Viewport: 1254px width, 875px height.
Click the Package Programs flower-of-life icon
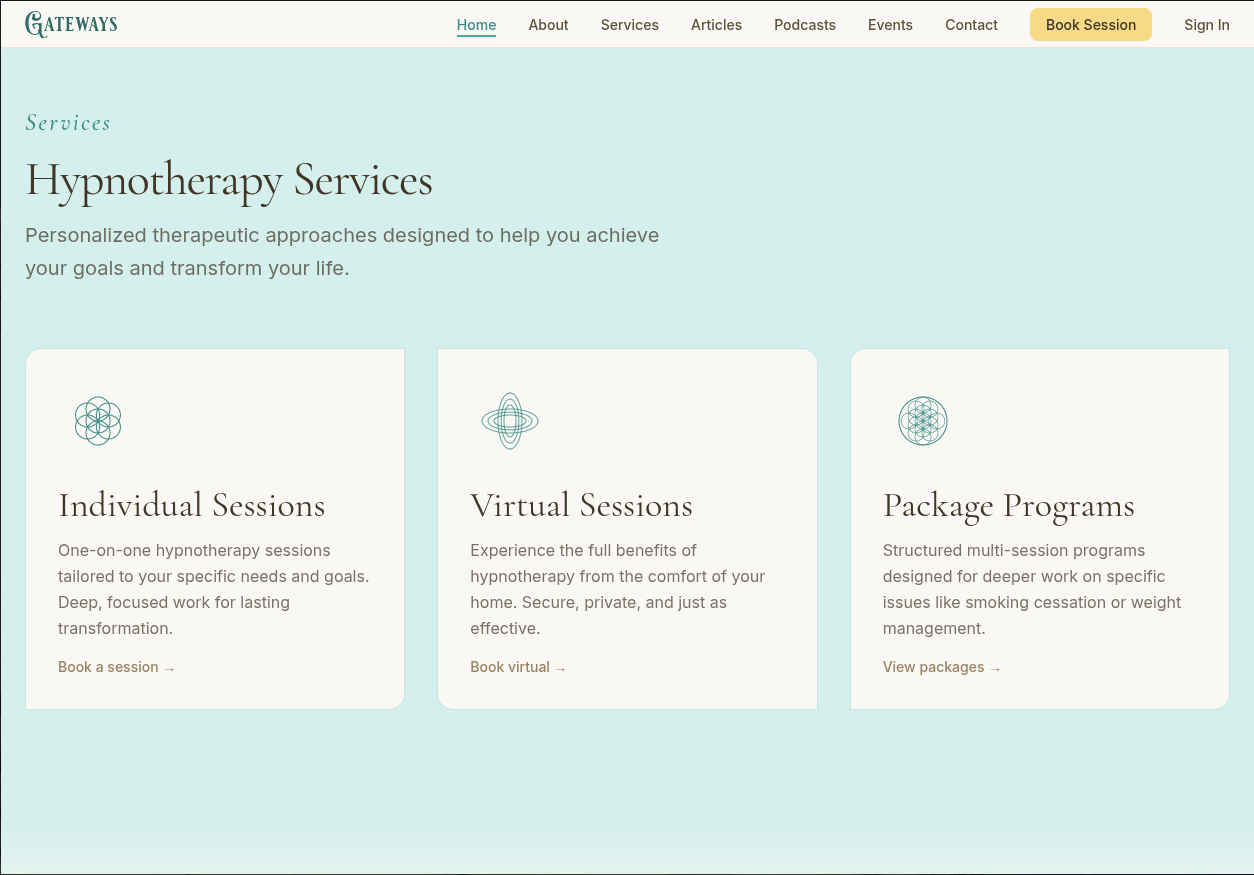[923, 421]
